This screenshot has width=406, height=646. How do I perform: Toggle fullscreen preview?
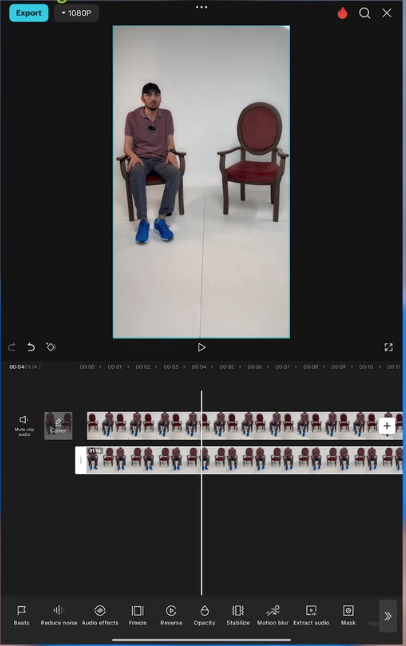click(x=388, y=347)
